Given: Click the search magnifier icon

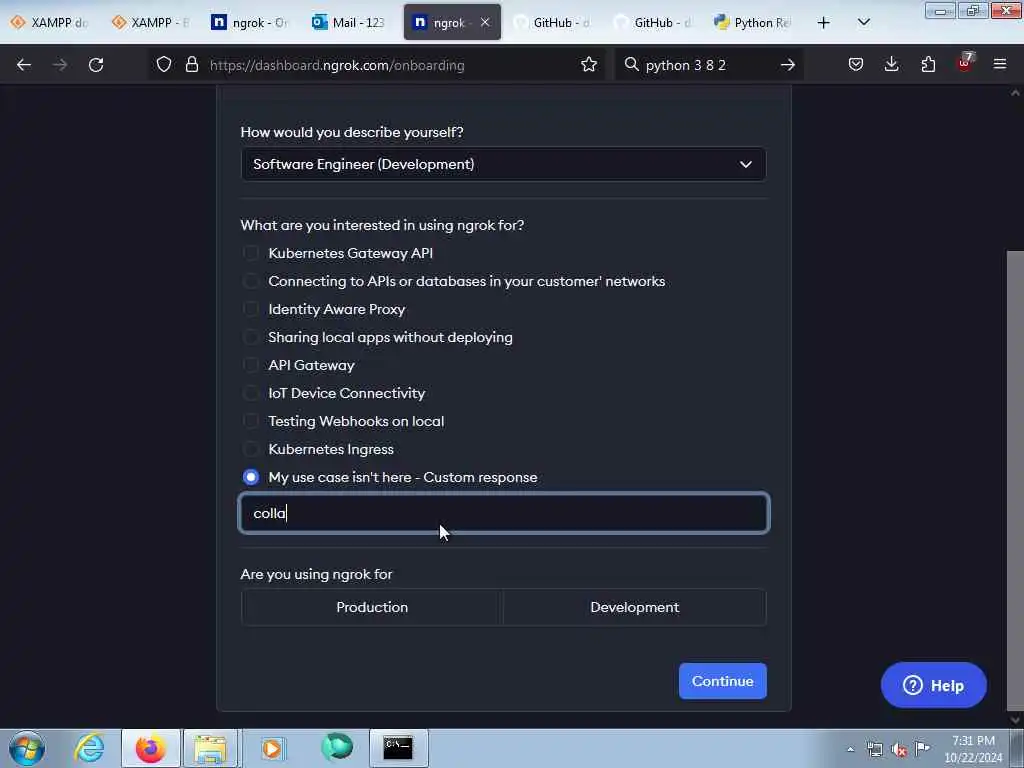Looking at the screenshot, I should (x=631, y=65).
